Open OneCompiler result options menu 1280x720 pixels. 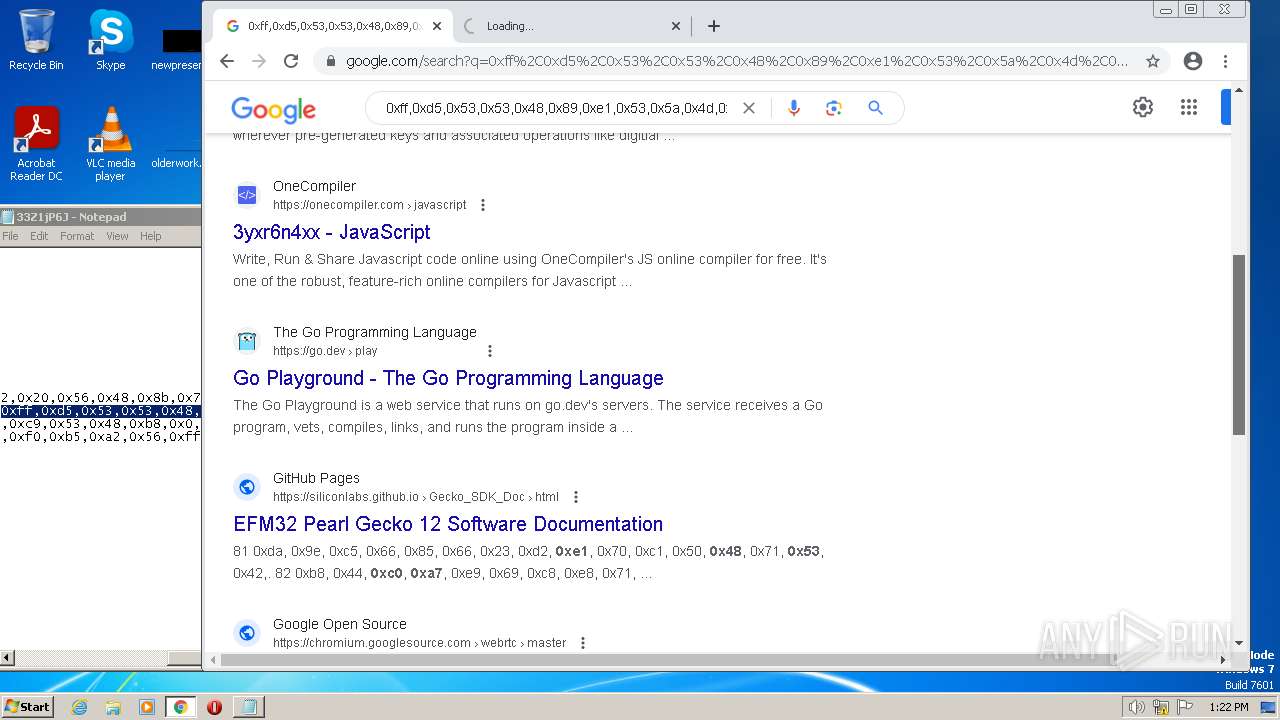tap(483, 205)
